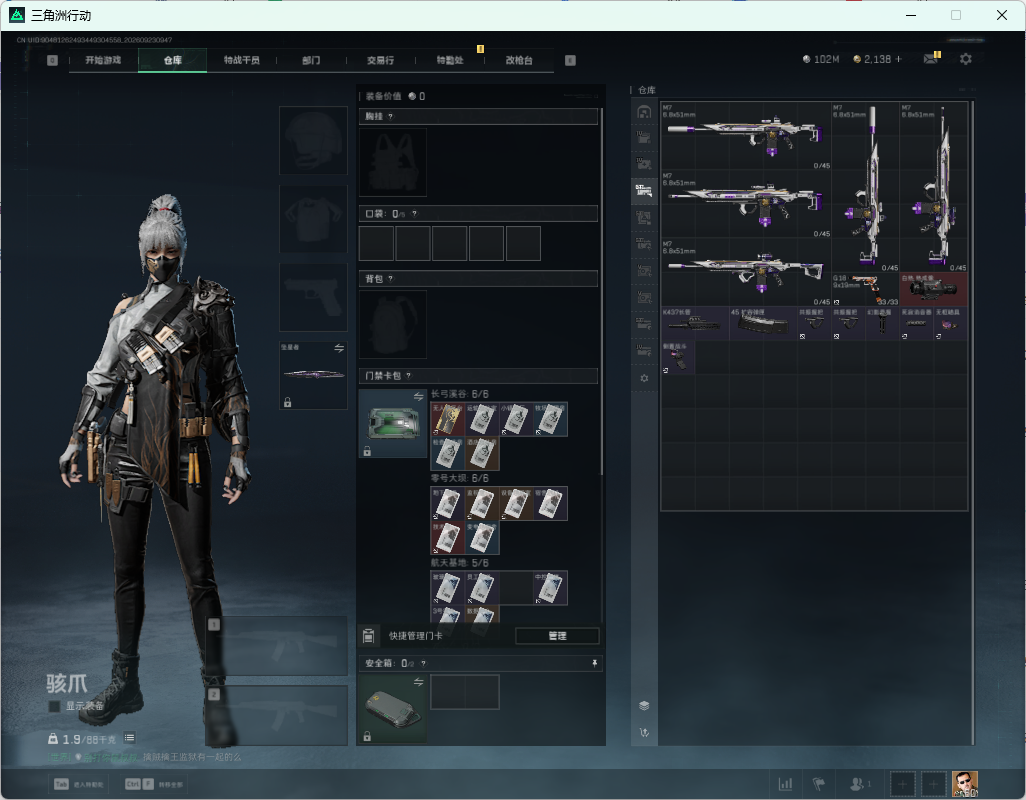Show help for 口袋 section
This screenshot has width=1026, height=800.
[414, 214]
